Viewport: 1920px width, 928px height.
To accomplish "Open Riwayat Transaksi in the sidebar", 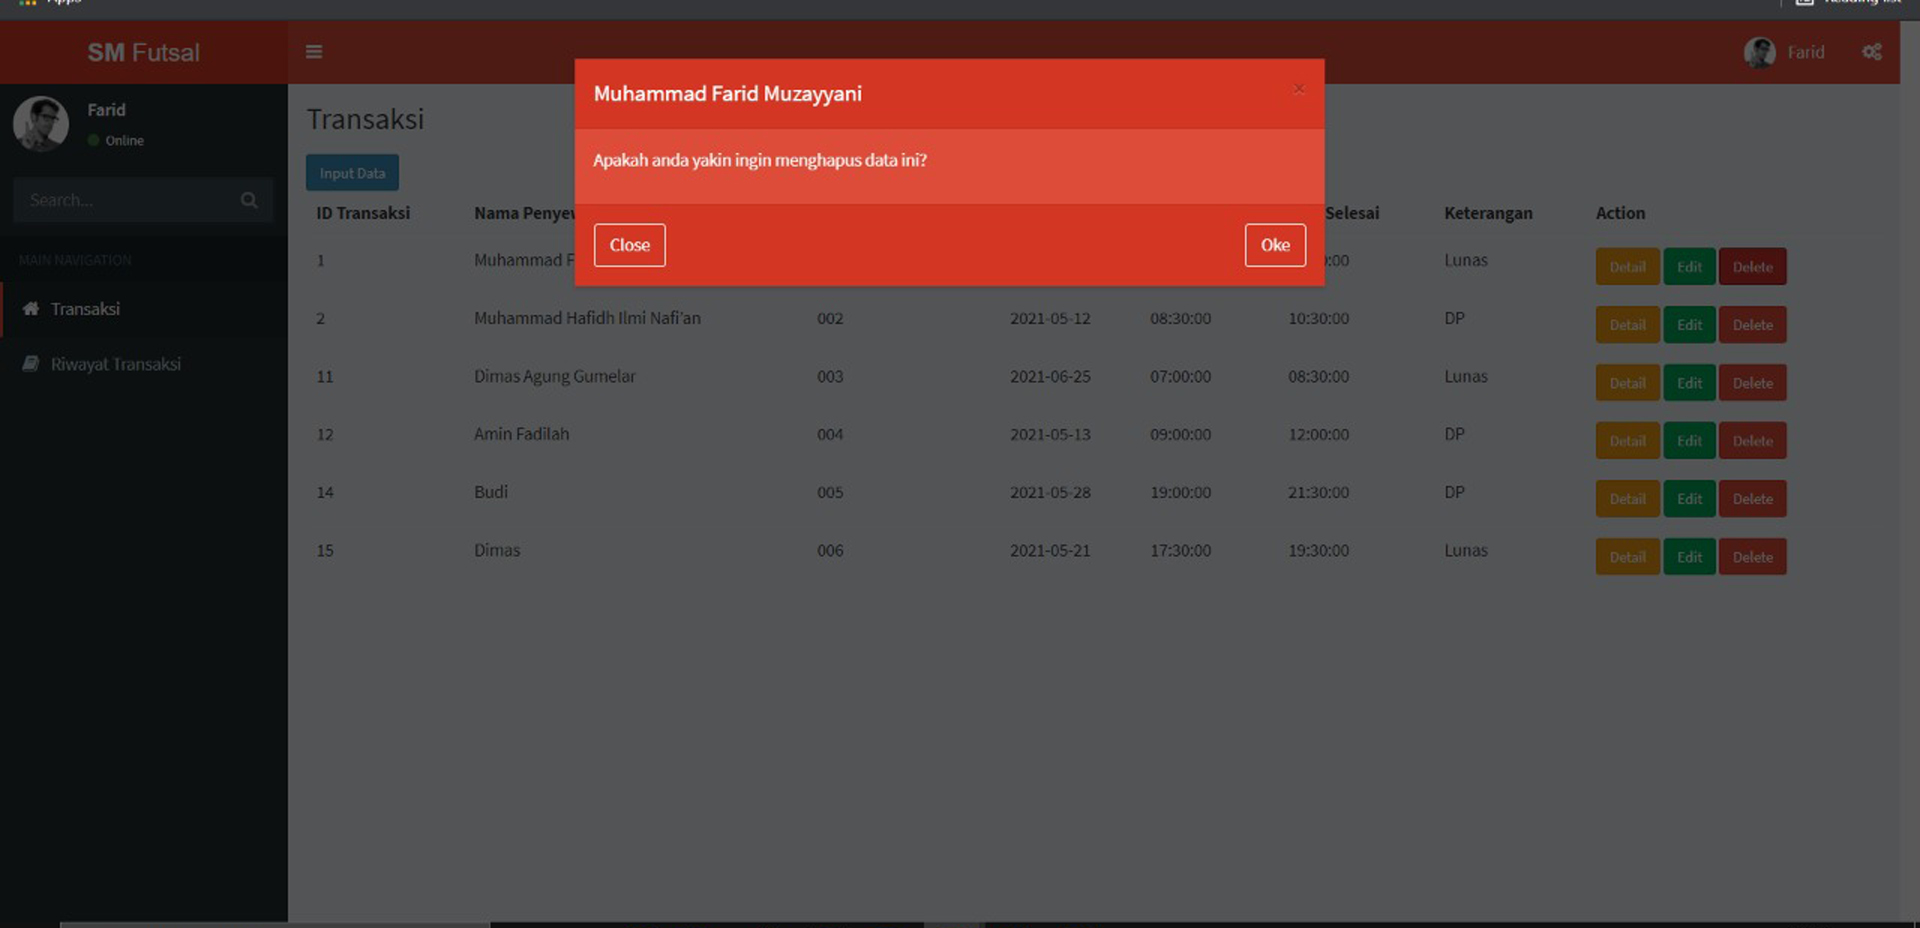I will click(144, 364).
